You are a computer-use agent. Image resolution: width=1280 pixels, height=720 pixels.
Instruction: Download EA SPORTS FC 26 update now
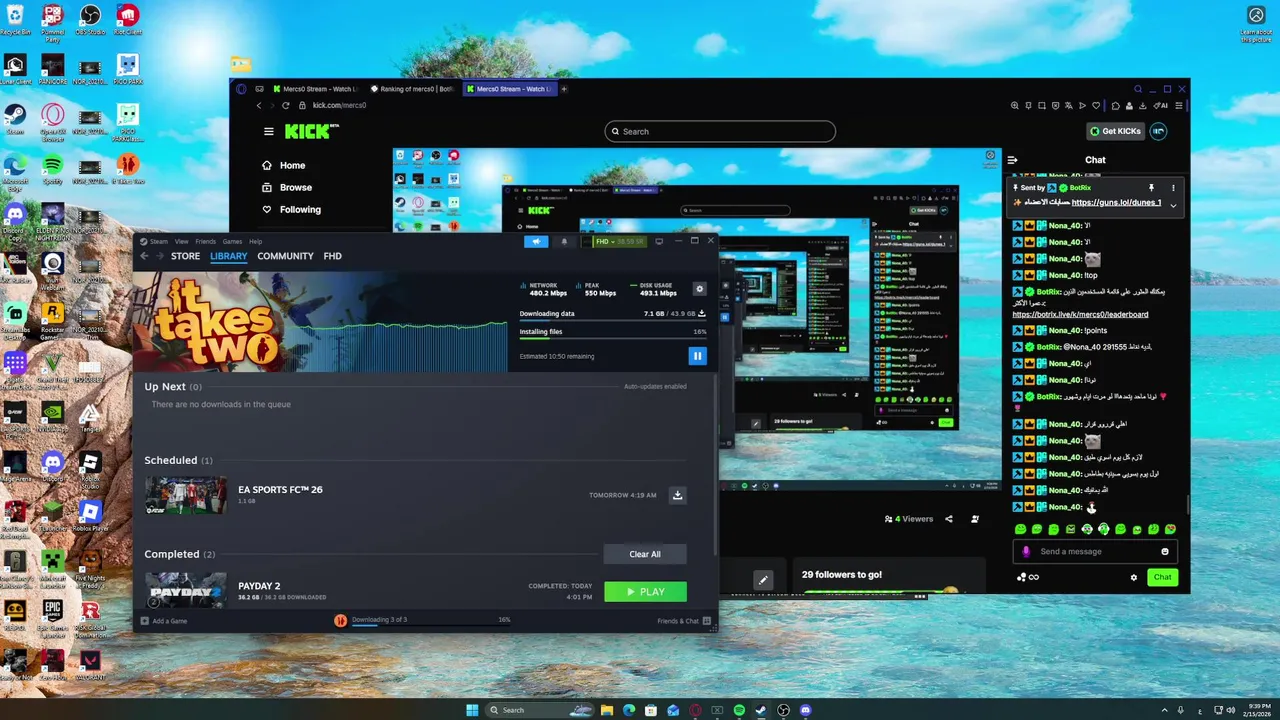coord(677,495)
